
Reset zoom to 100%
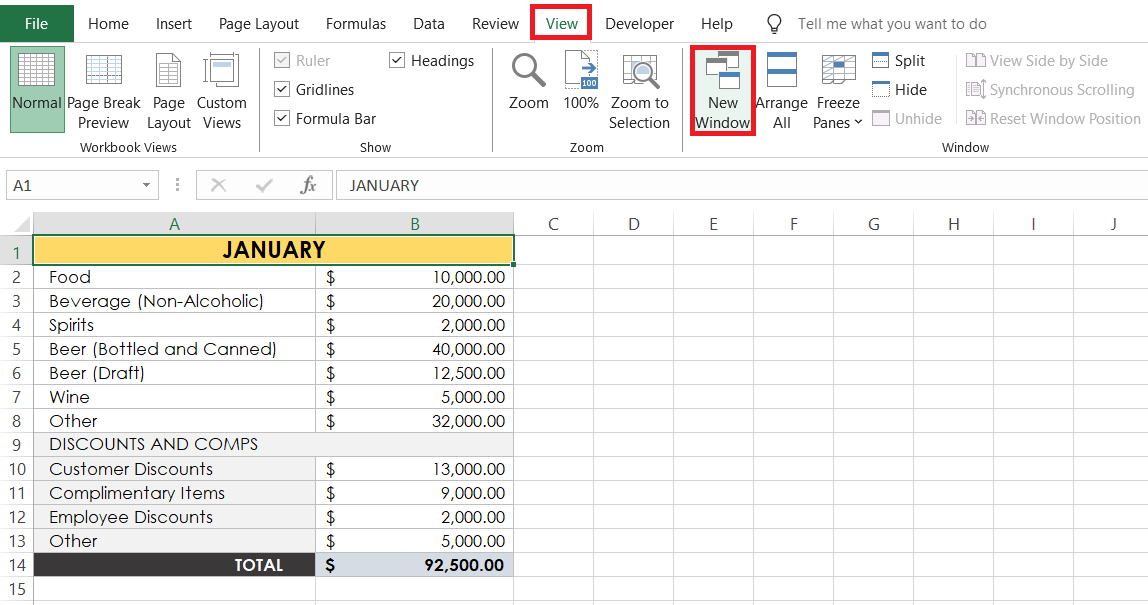coord(581,82)
